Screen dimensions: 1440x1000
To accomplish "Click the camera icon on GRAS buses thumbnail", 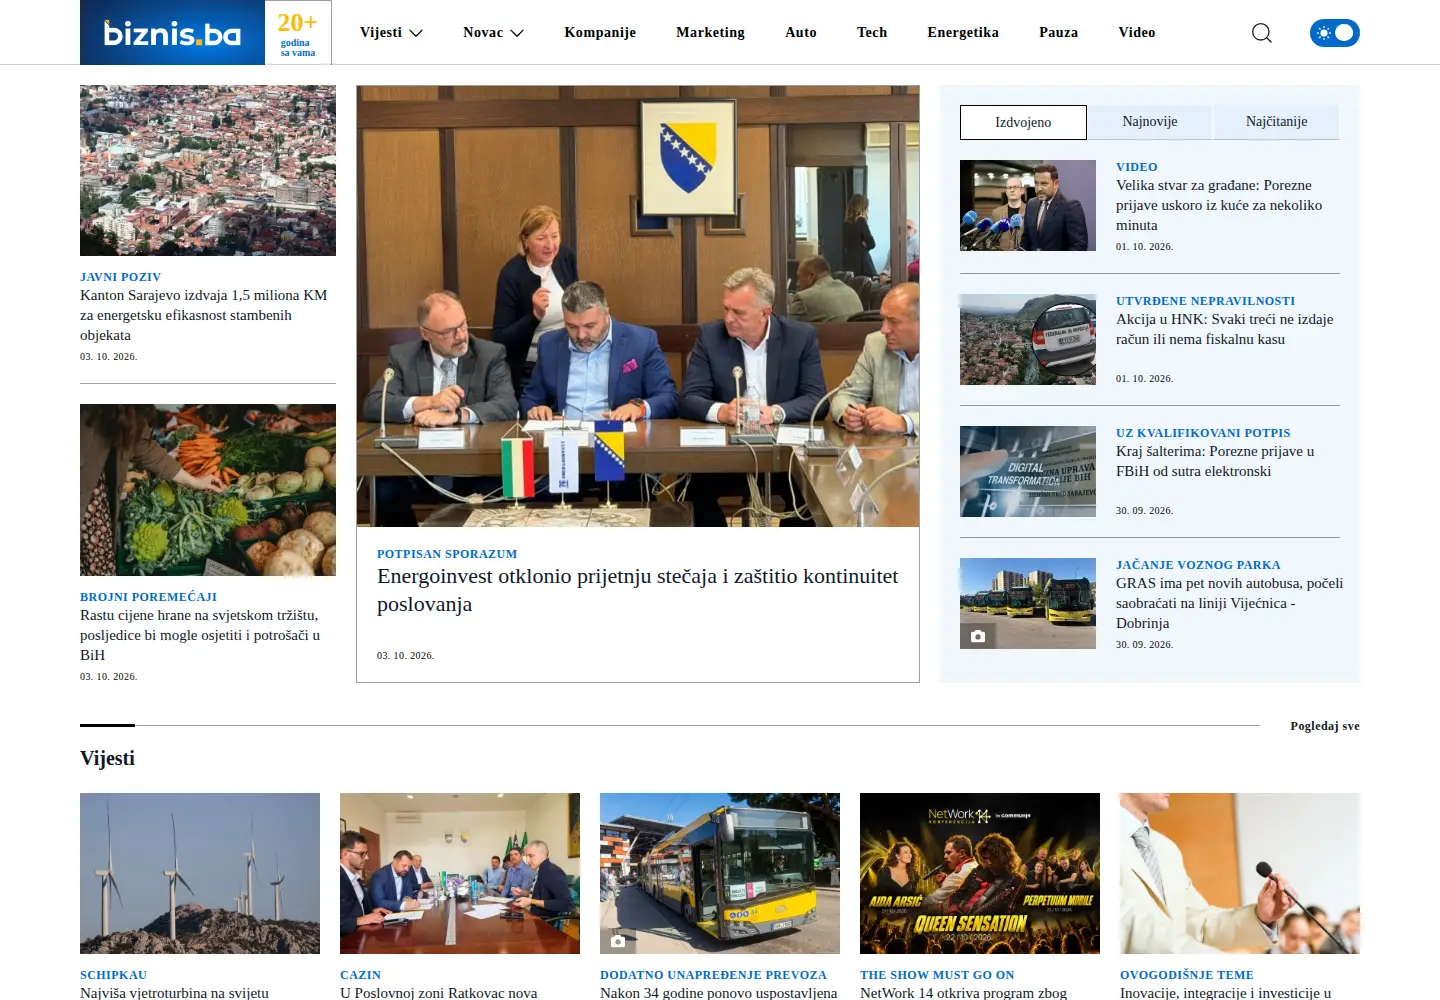I will click(978, 636).
